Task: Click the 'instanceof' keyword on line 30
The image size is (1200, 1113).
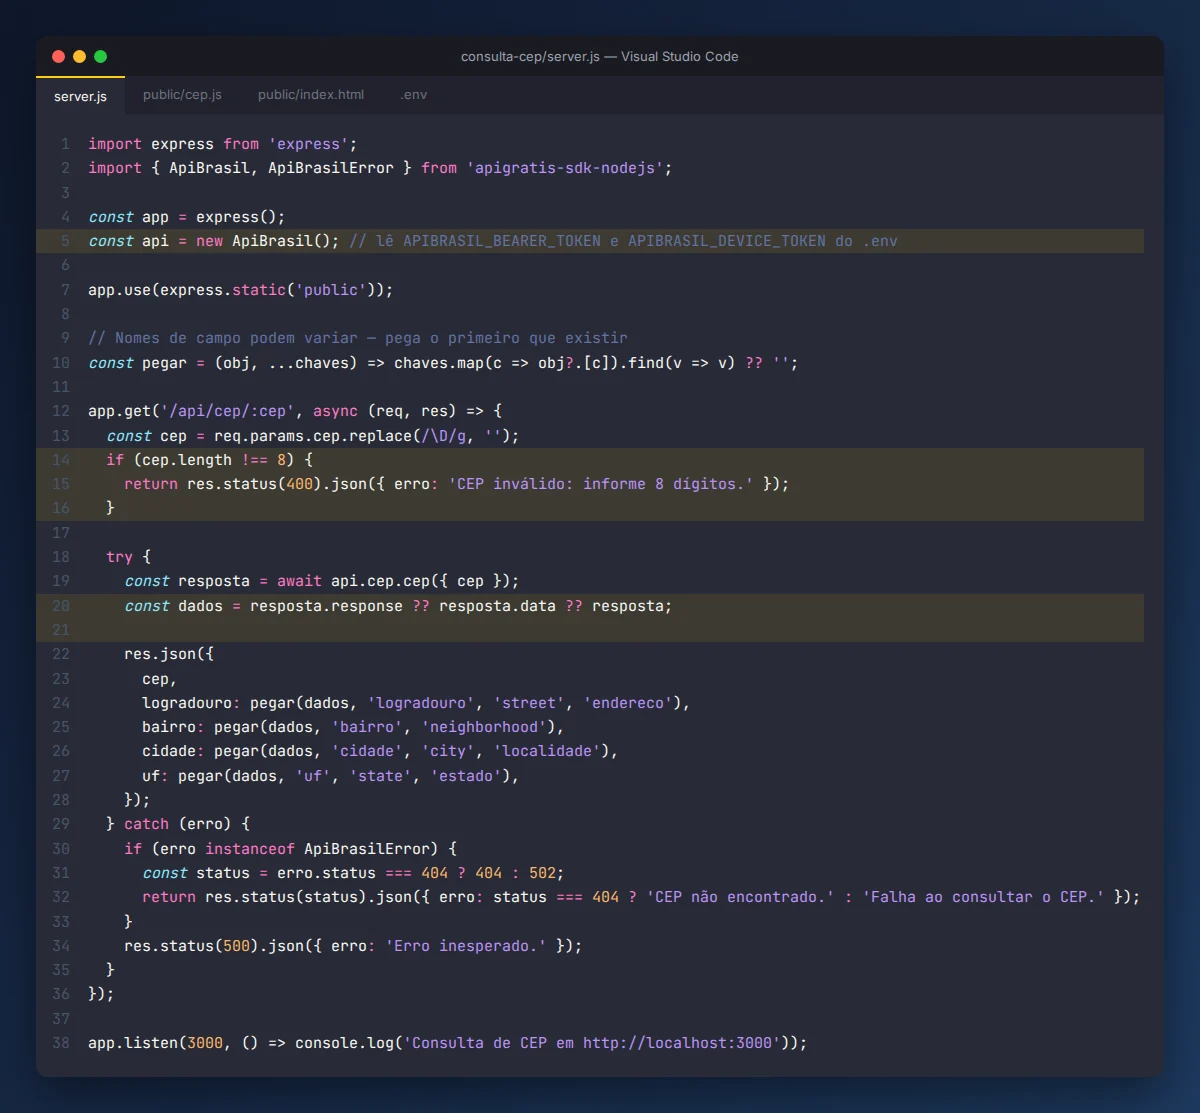Action: point(250,849)
